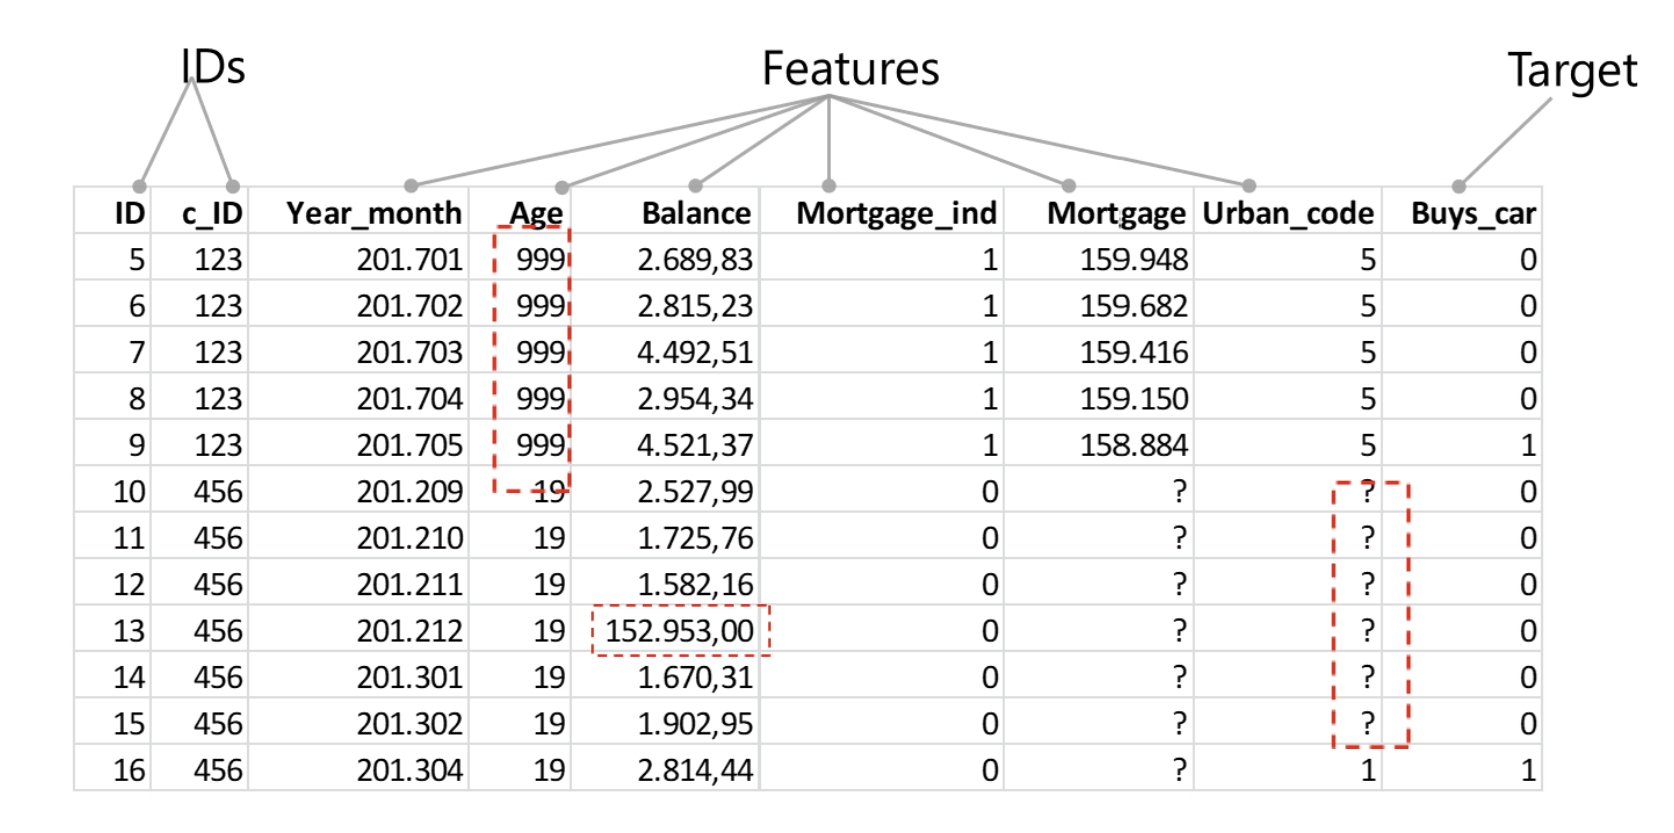Click Buys_car cell 1 in row ID 9
The image size is (1674, 833).
[1528, 445]
